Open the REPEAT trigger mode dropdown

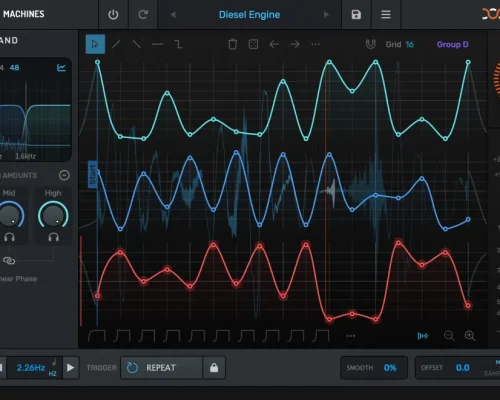coord(162,367)
